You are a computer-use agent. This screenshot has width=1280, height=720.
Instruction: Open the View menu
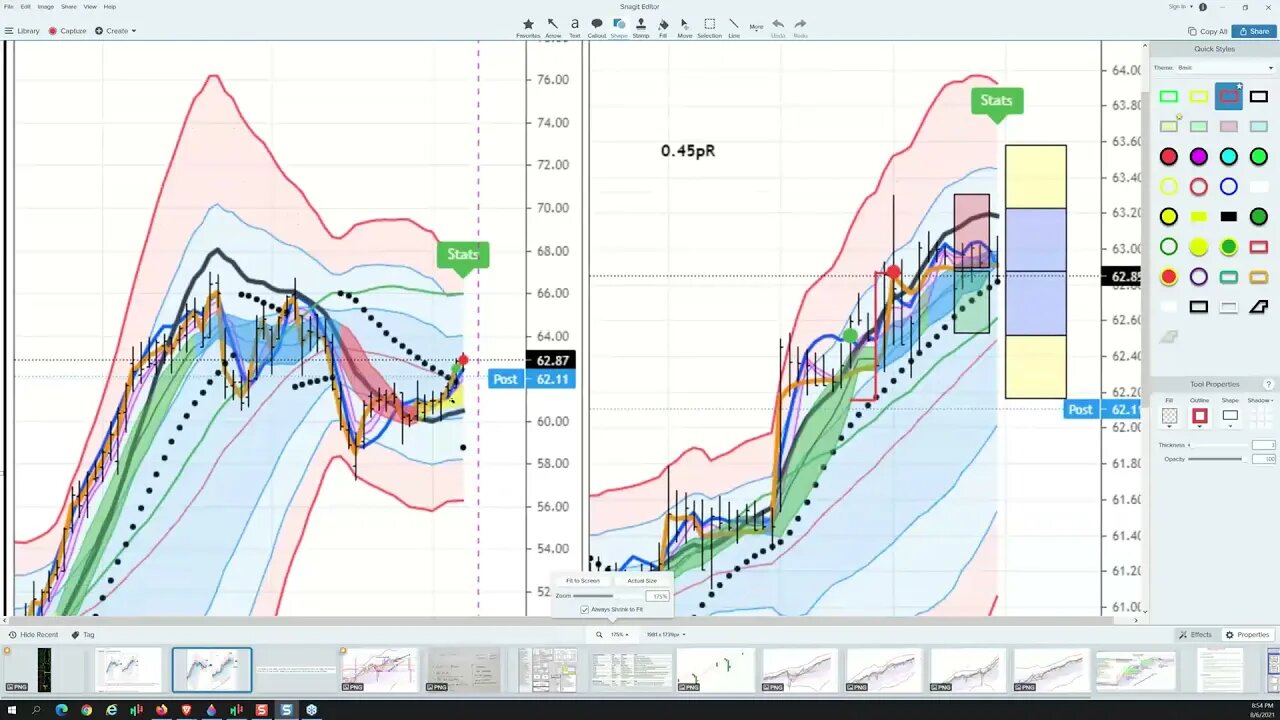click(90, 6)
